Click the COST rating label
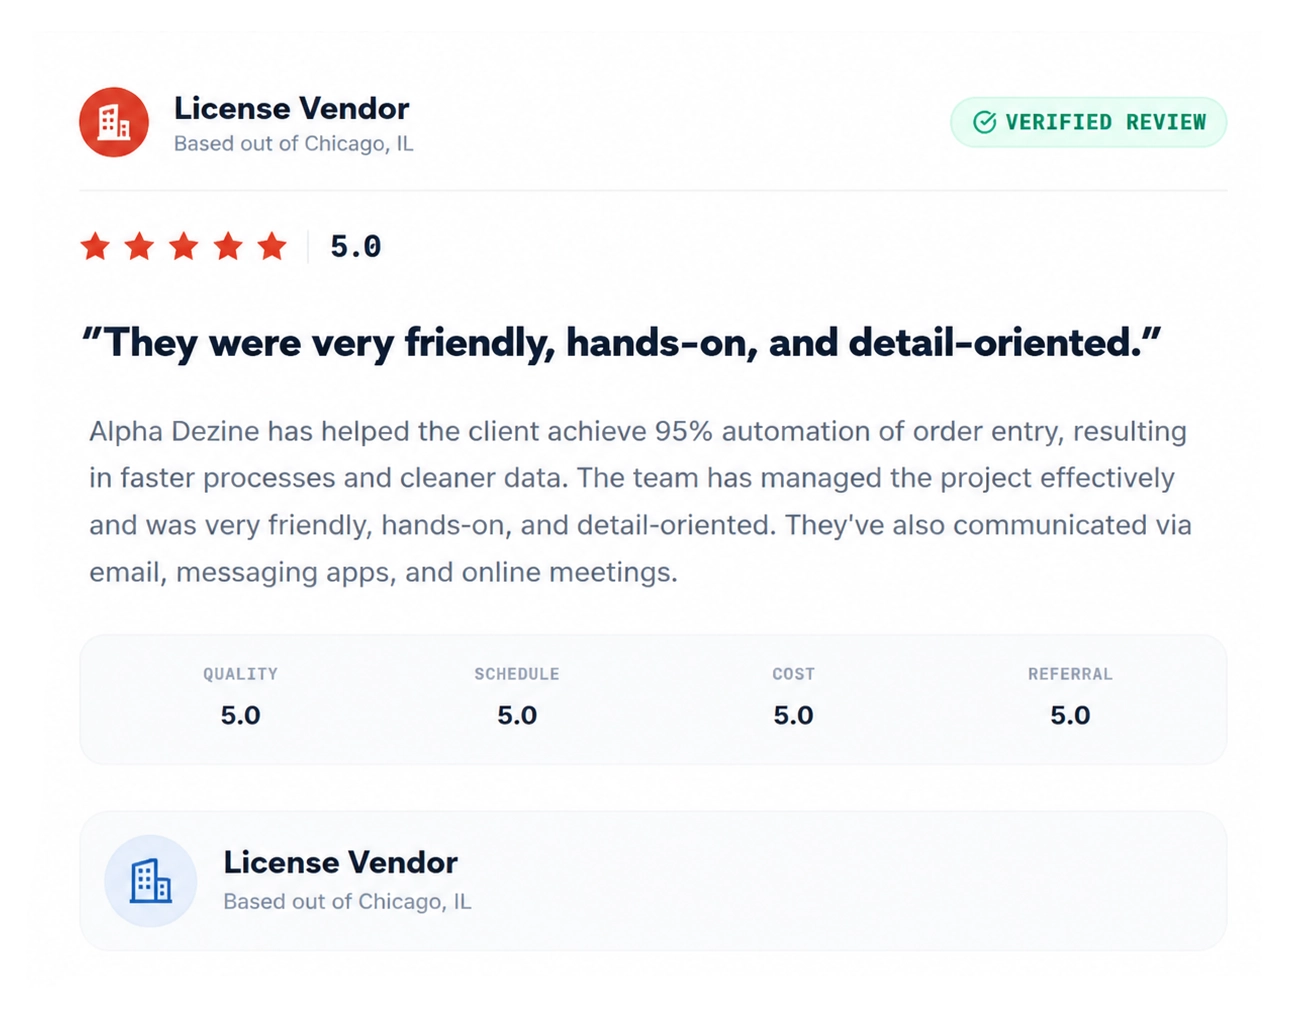The height and width of the screenshot is (1026, 1291). 794,674
